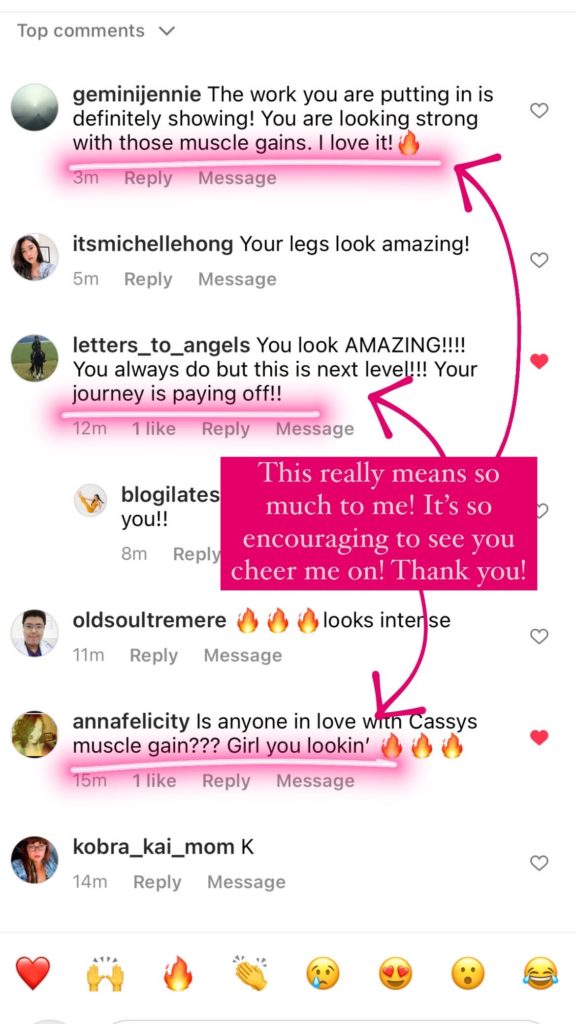Open the Top comments sort dropdown
576x1024 pixels.
pyautogui.click(x=96, y=31)
